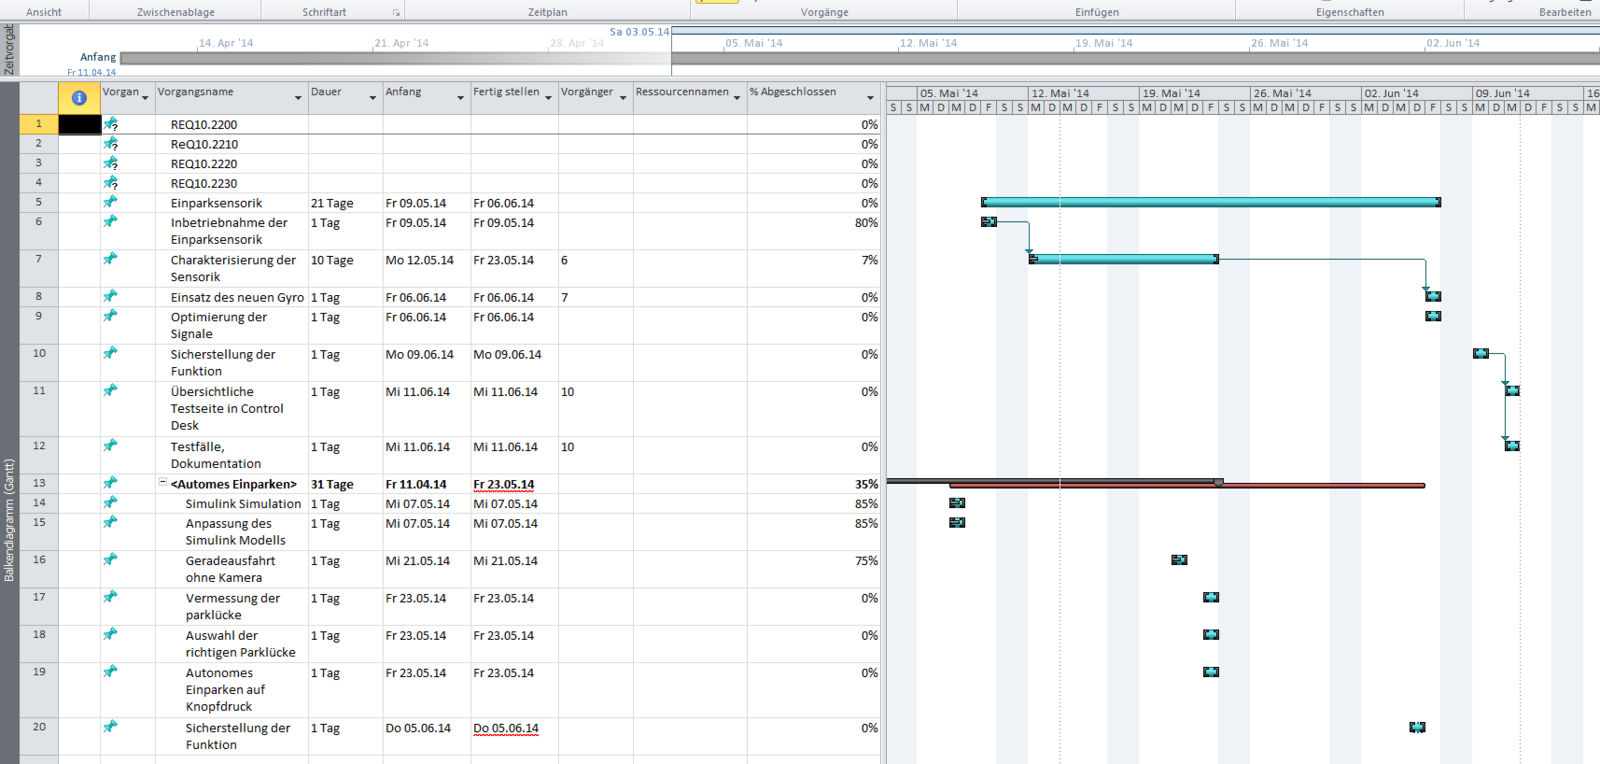Click the pin icon for Simulink Simulation

[111, 503]
